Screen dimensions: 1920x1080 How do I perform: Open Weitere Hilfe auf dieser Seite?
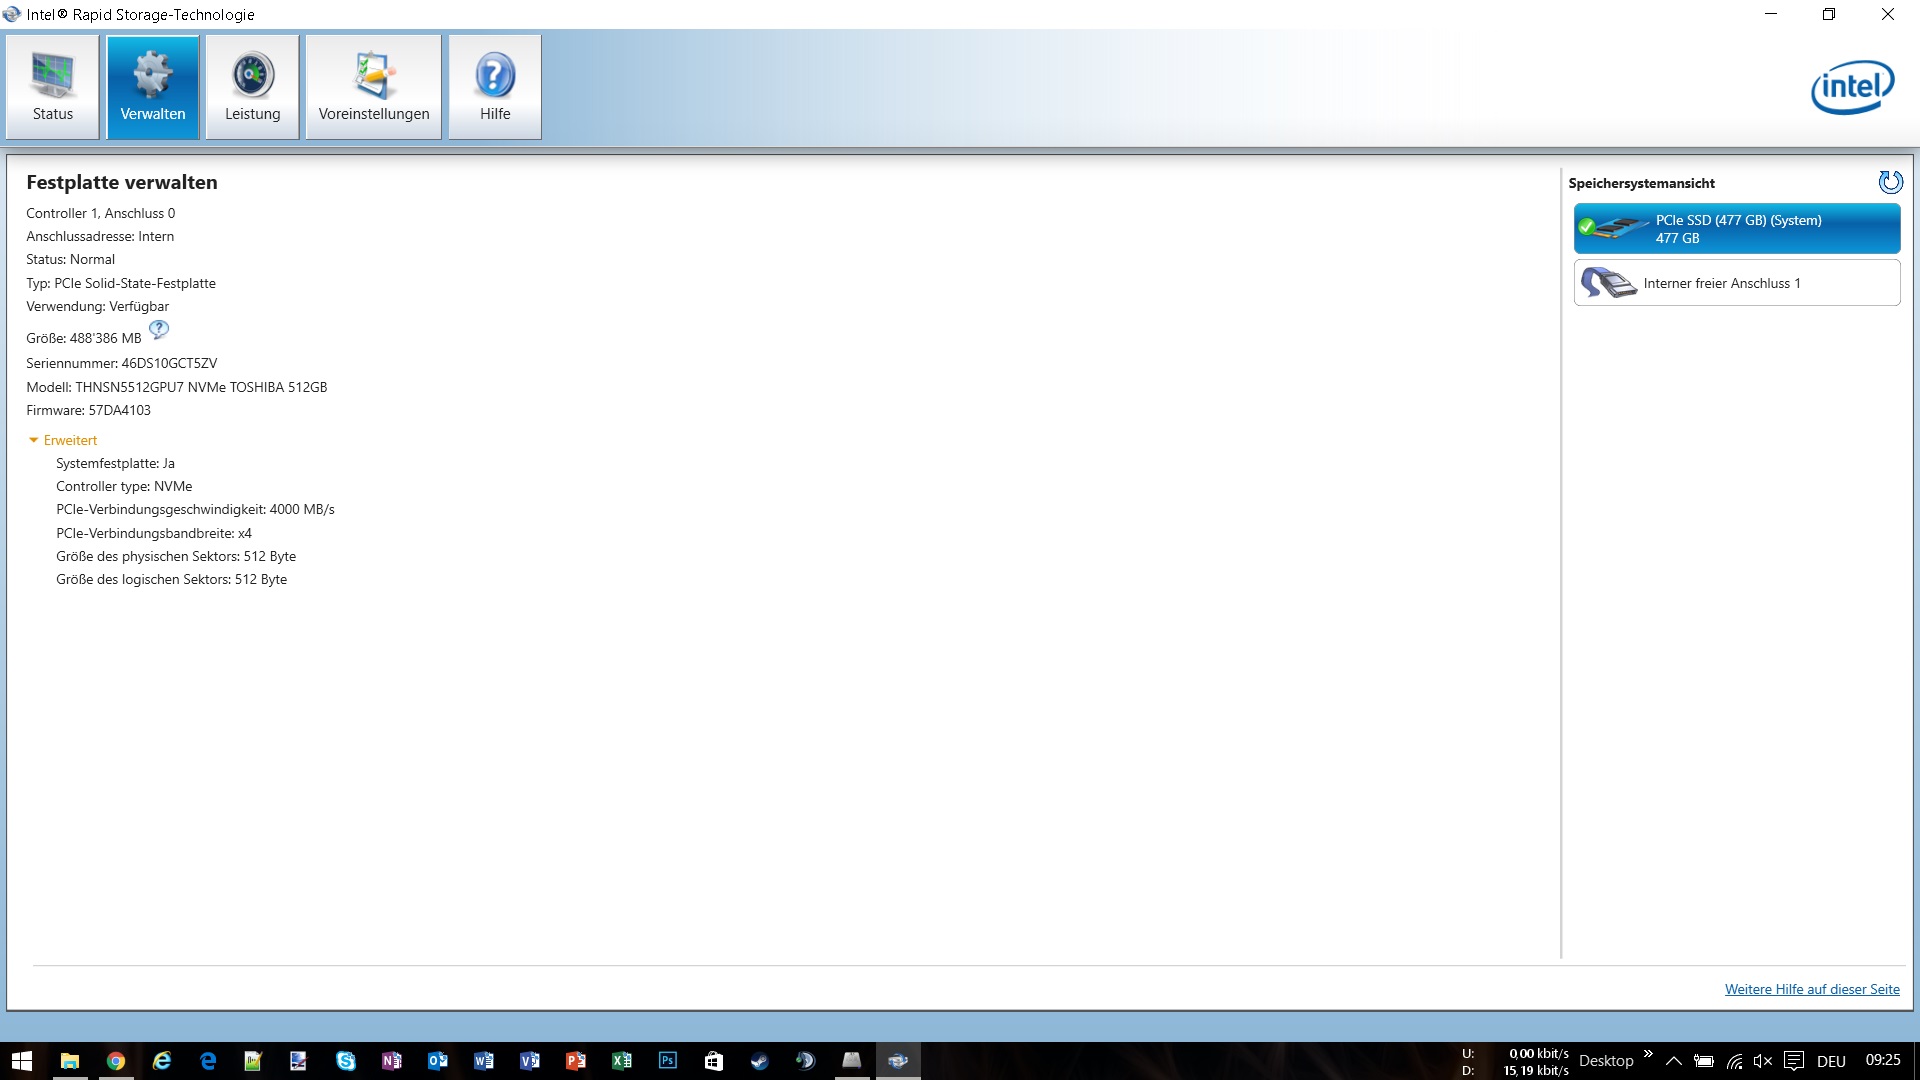tap(1811, 989)
